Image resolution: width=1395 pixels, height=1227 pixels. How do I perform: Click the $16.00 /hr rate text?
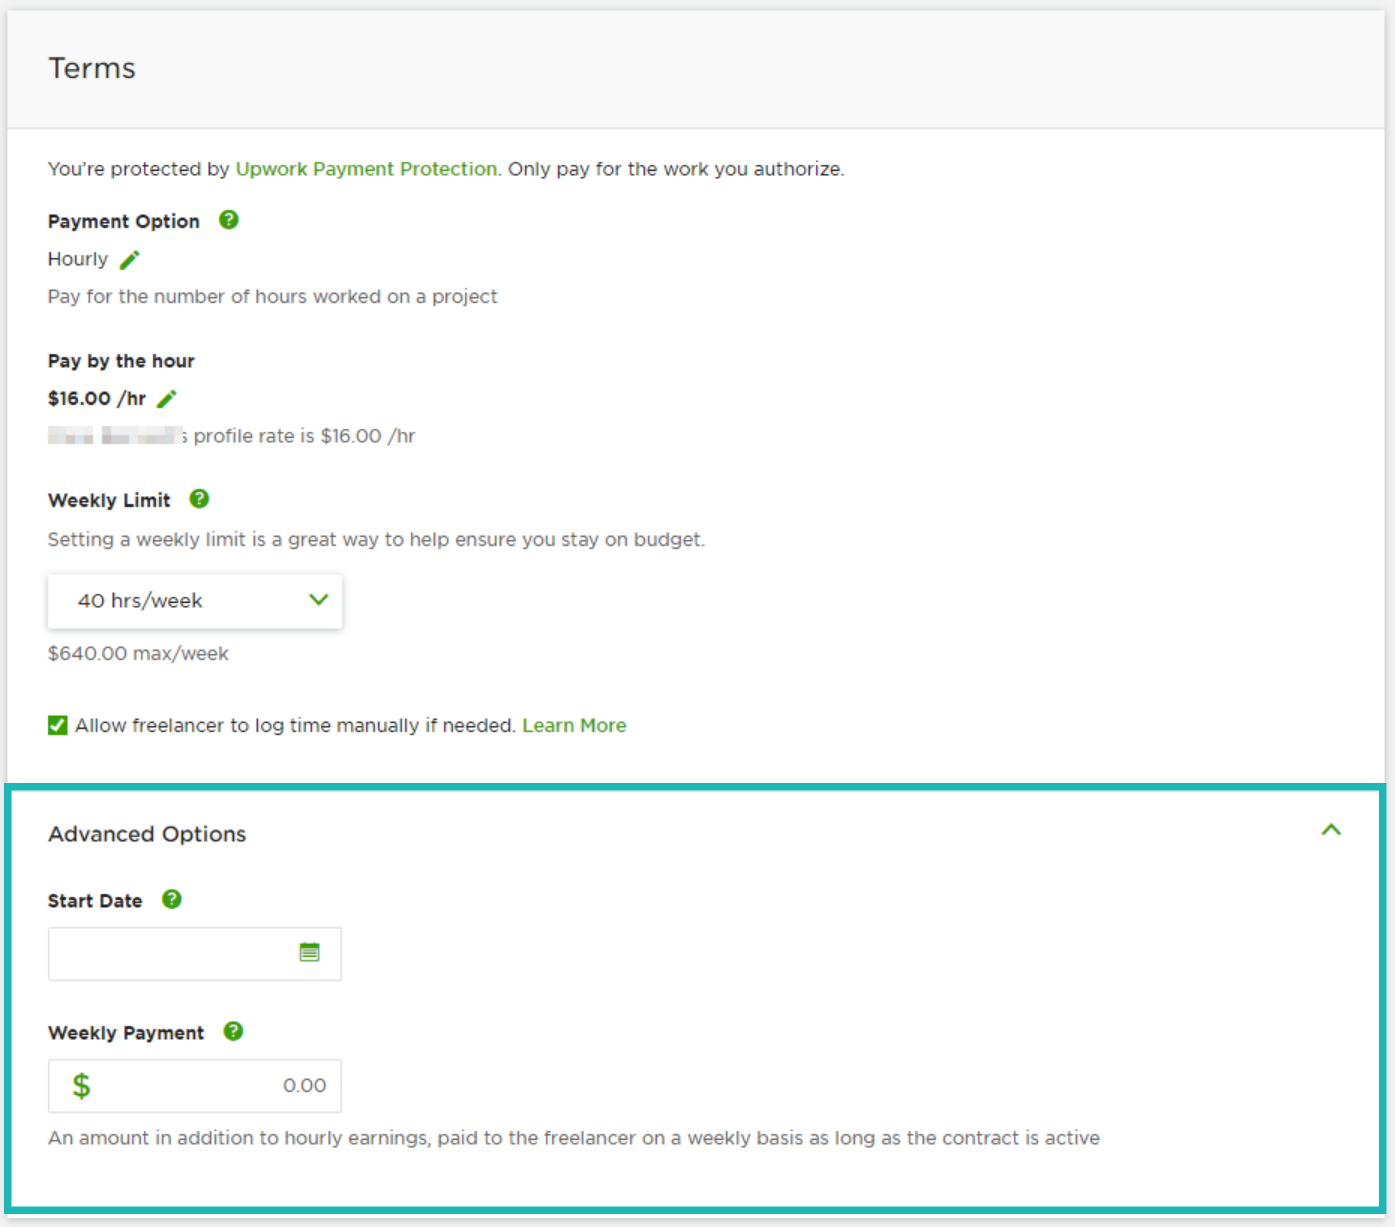coord(97,399)
